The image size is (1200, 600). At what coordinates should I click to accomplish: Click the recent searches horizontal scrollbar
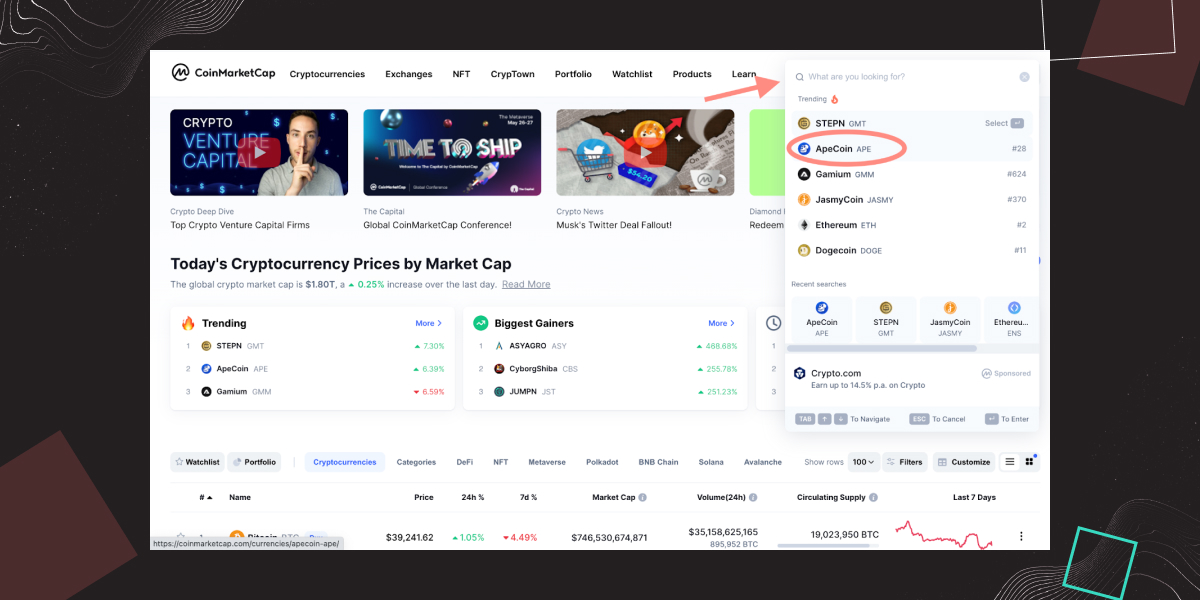click(x=882, y=348)
